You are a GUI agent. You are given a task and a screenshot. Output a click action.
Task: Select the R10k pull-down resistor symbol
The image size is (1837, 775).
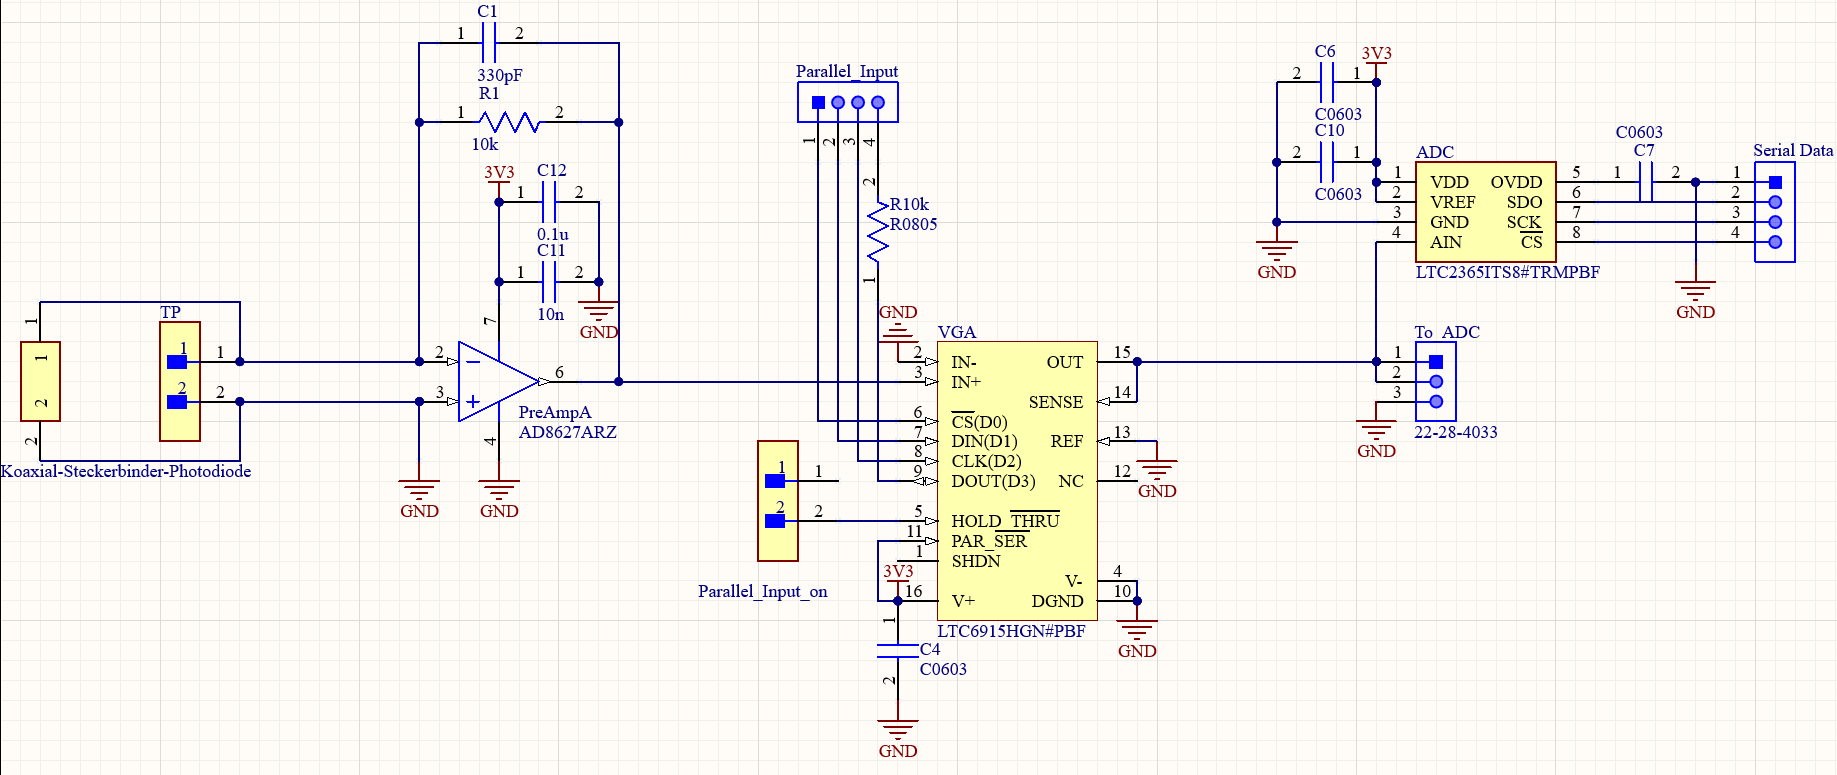click(877, 232)
